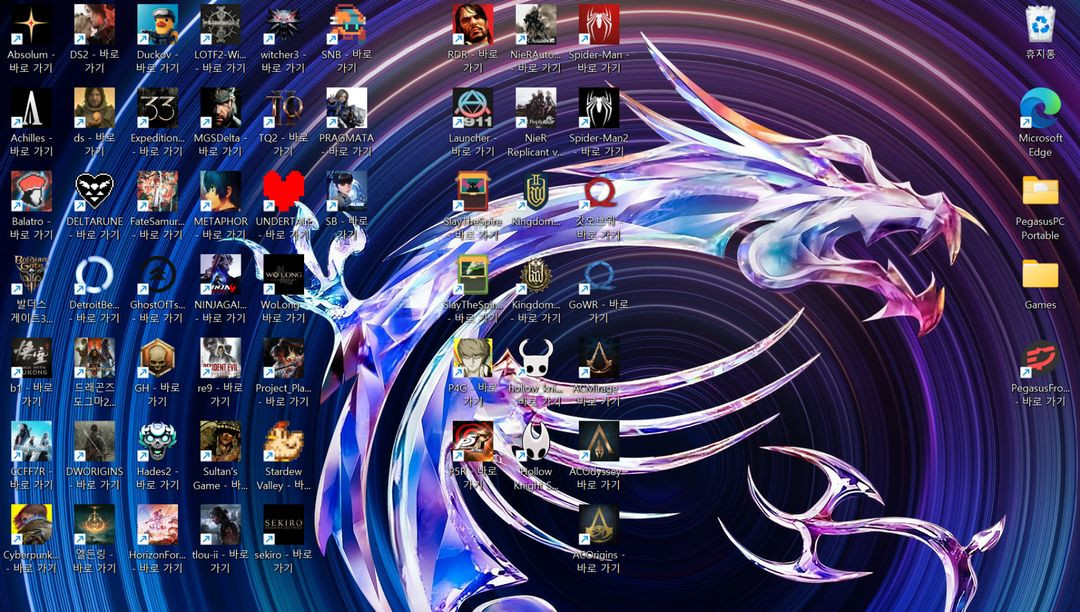Open the DELTARUNE heart shortcut
Screen dimensions: 1080x612
pyautogui.click(x=94, y=191)
